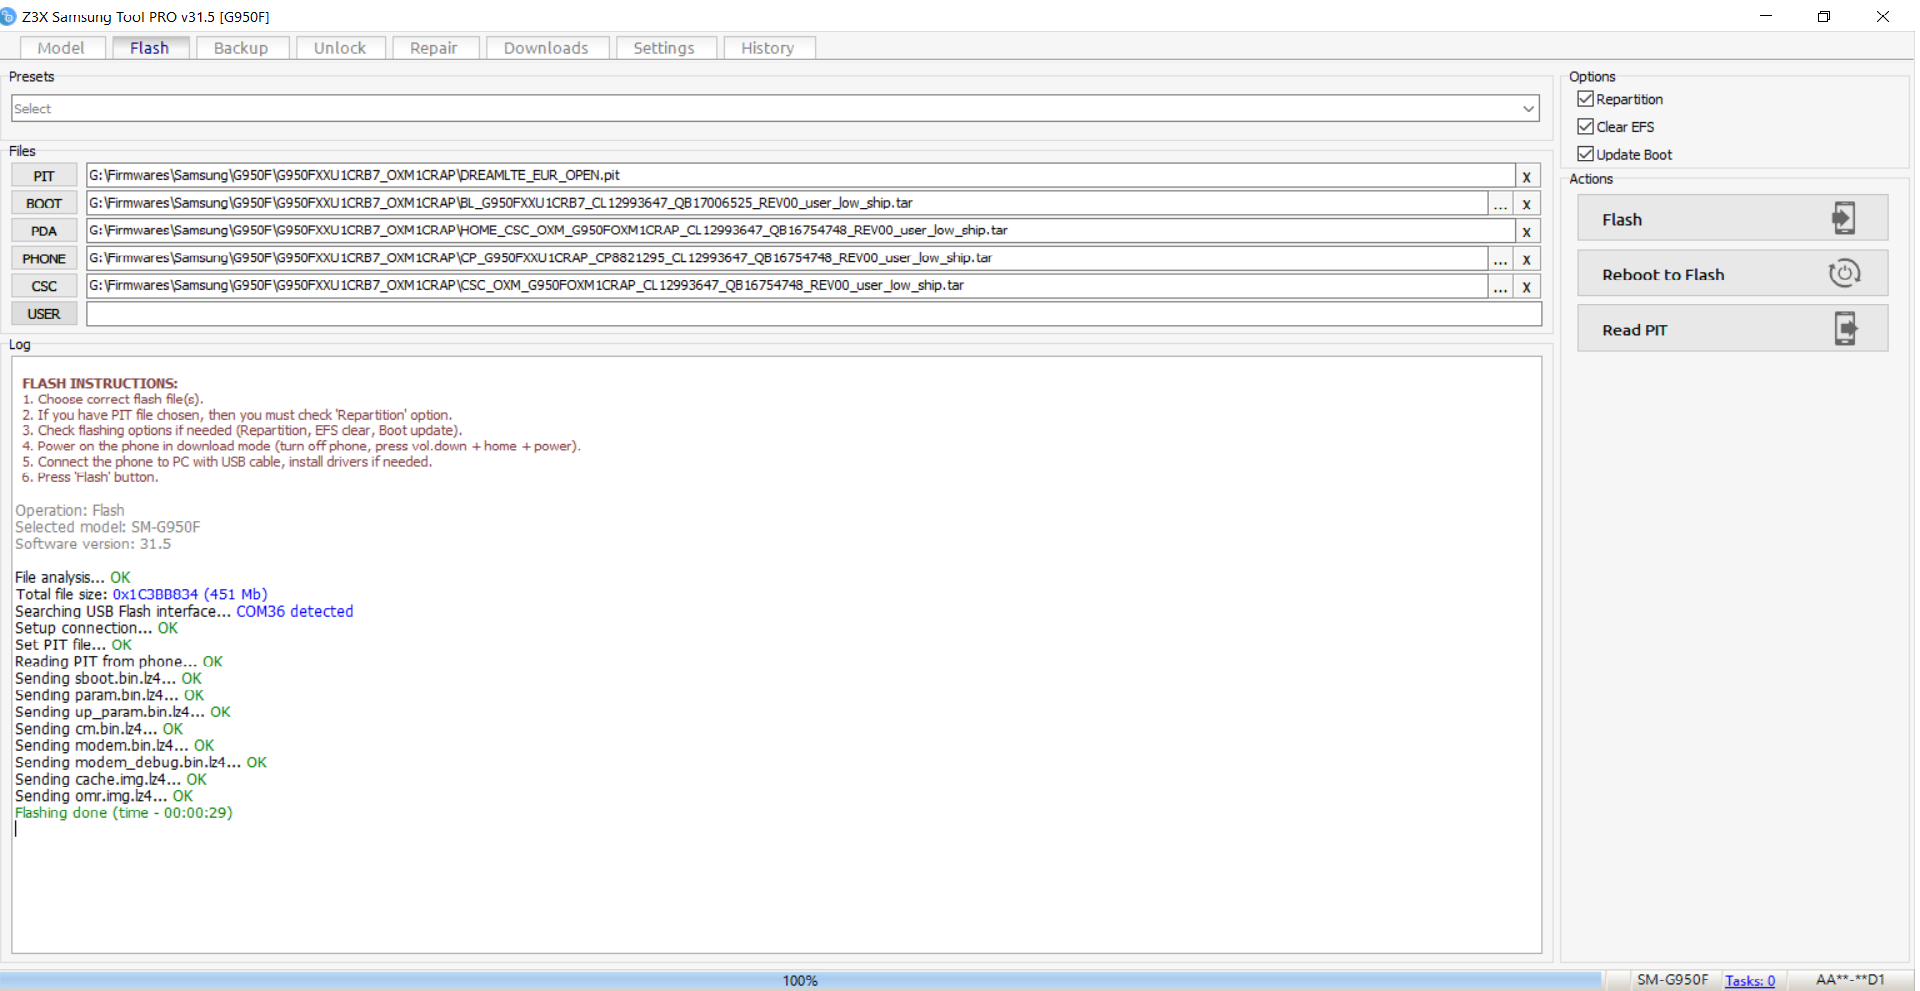Switch to the Downloads tab
The height and width of the screenshot is (991, 1920).
546,48
